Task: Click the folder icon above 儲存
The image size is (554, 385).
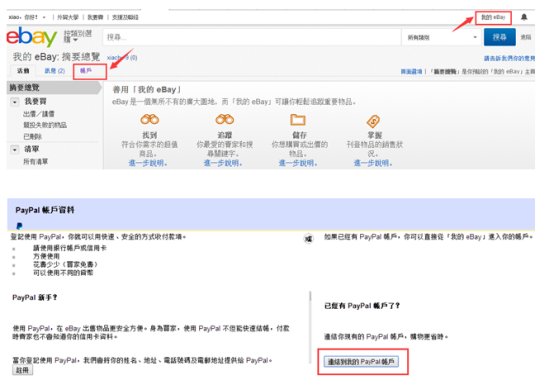Action: pos(298,120)
